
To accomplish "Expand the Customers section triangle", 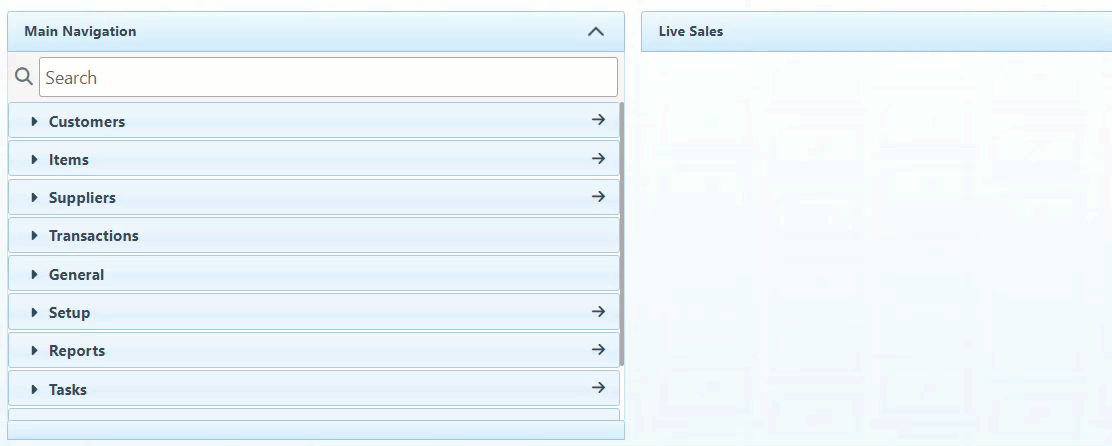I will [x=34, y=121].
